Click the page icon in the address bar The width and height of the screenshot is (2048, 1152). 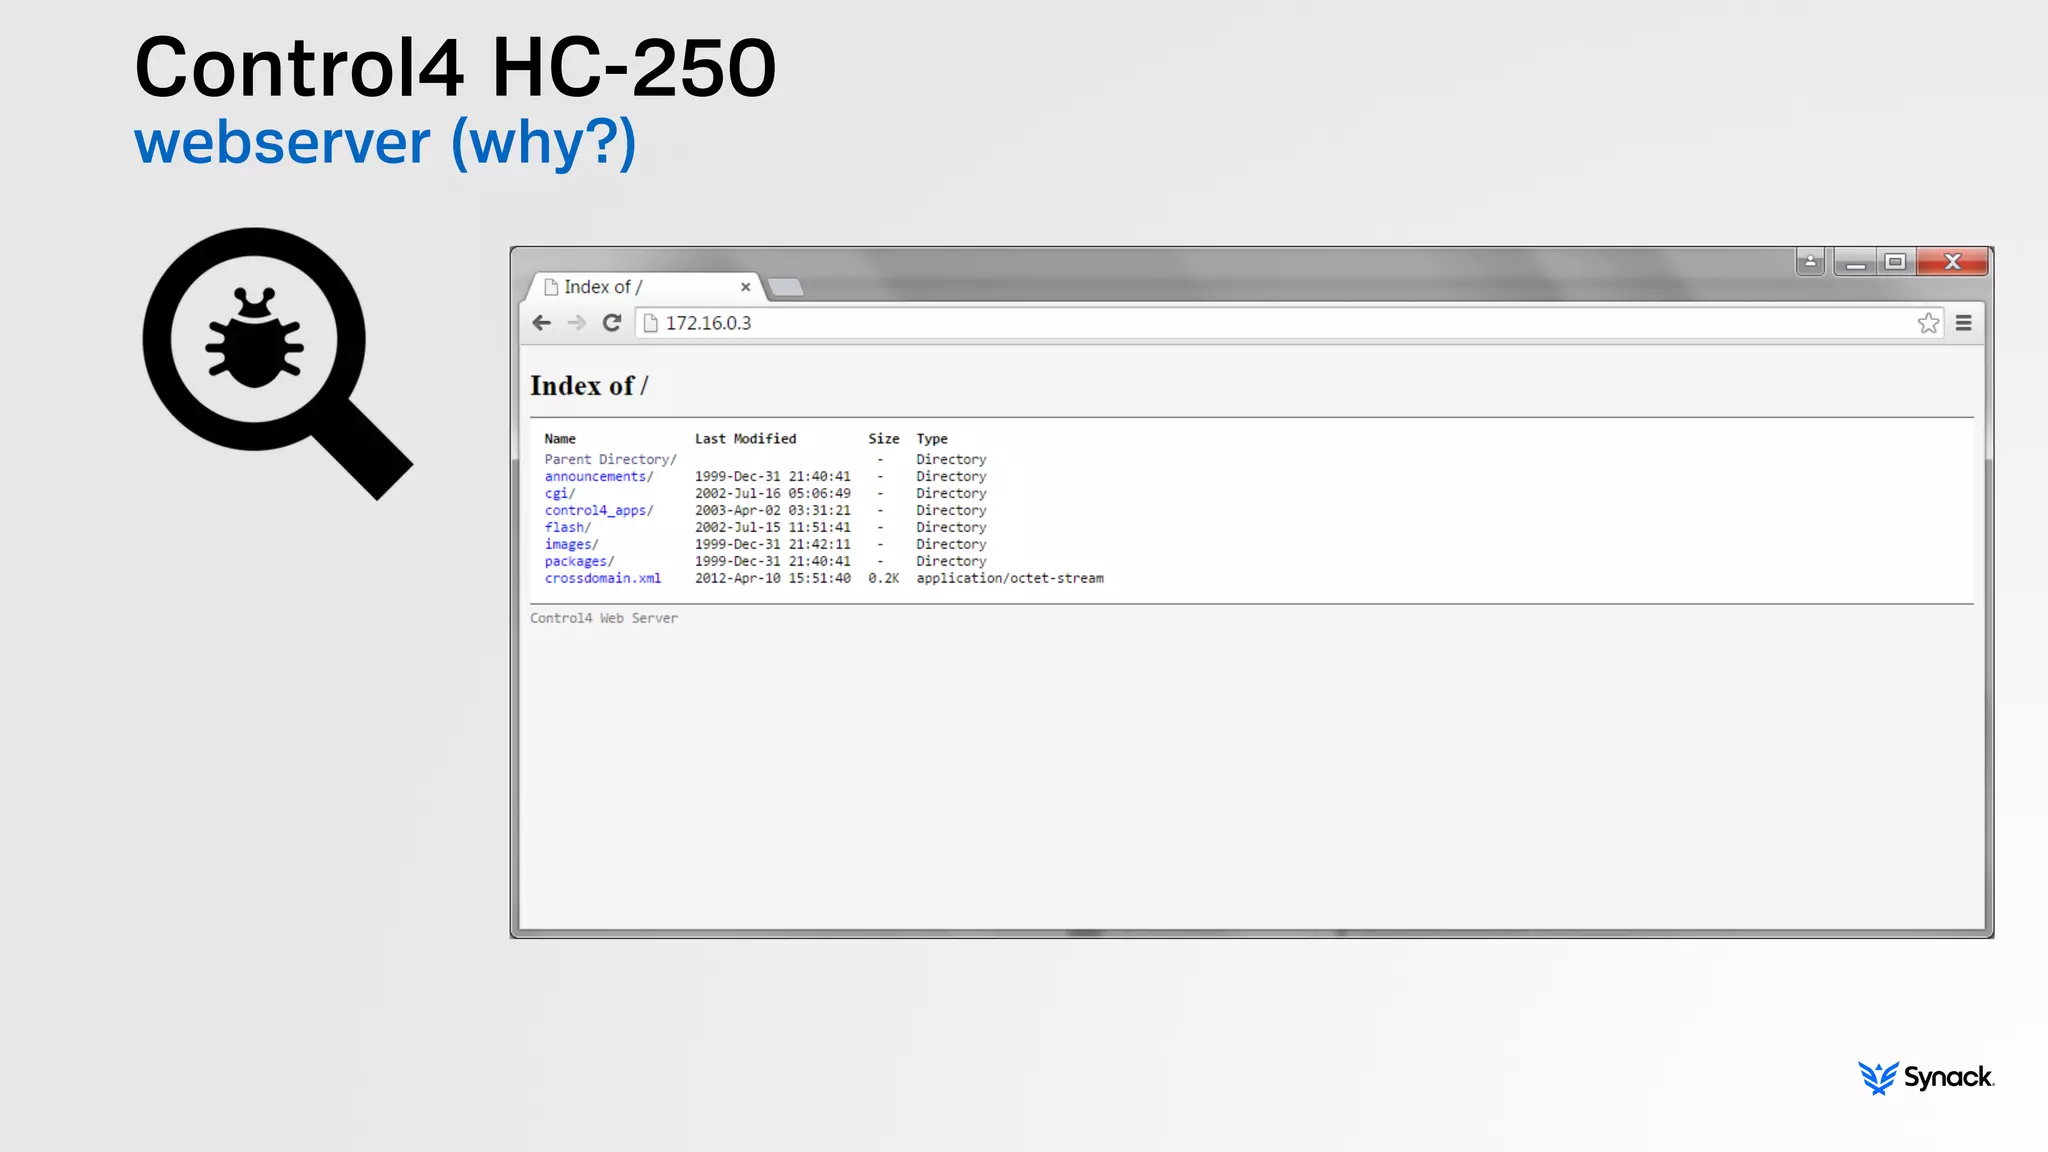pos(651,323)
